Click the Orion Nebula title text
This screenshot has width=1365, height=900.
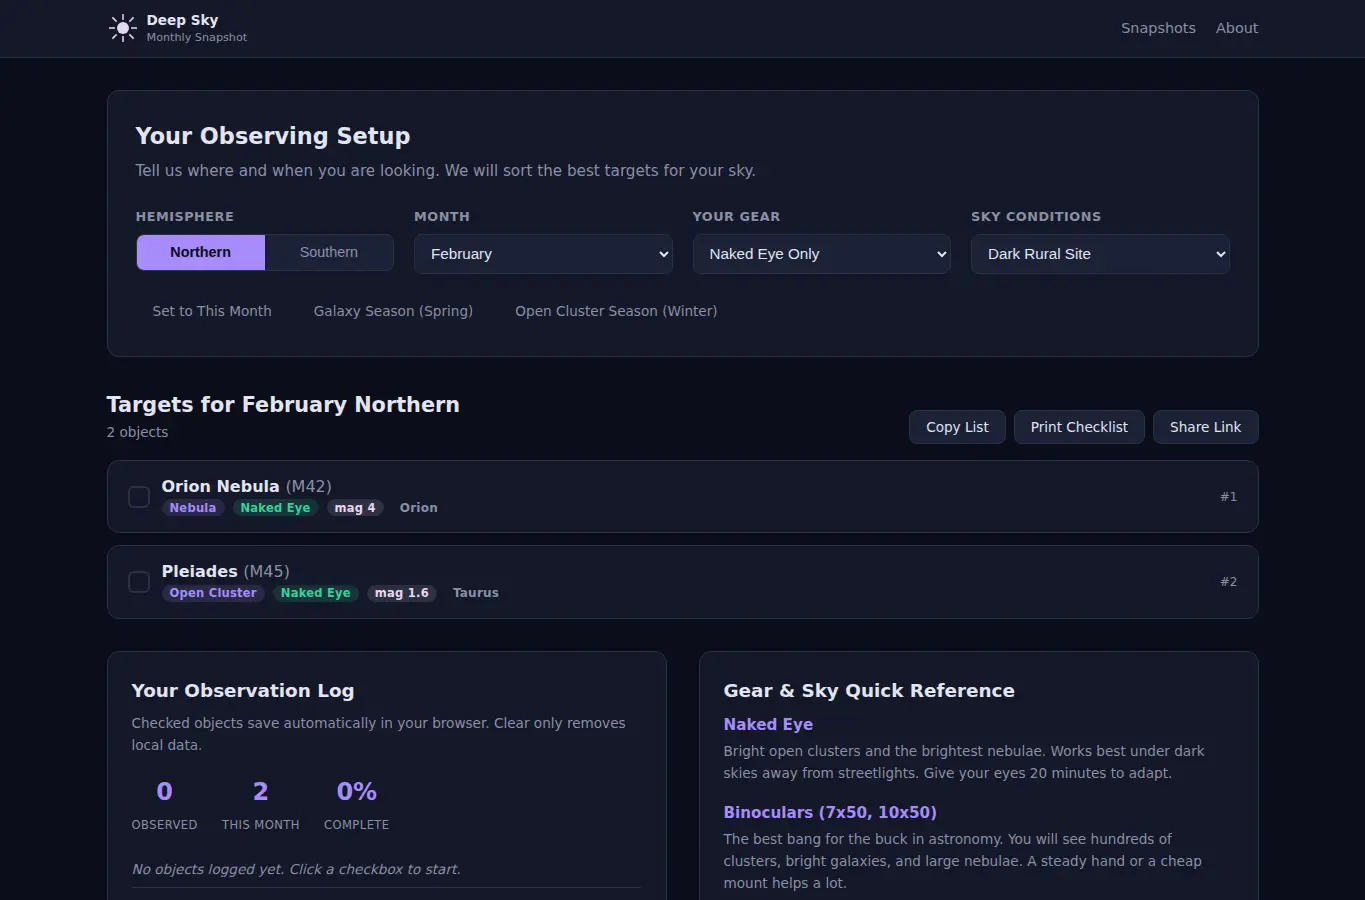pyautogui.click(x=220, y=486)
